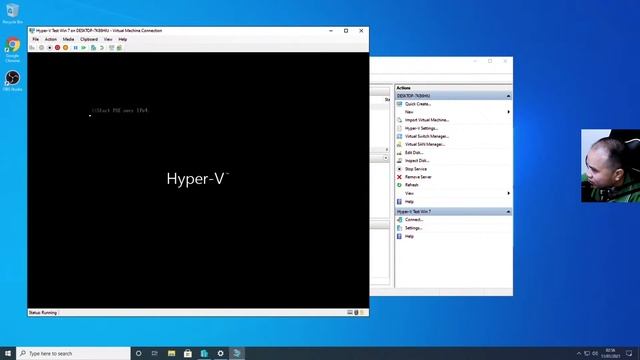Create a checkpoint from VM toolbar
Viewport: 640px width, 360px height.
(93, 48)
